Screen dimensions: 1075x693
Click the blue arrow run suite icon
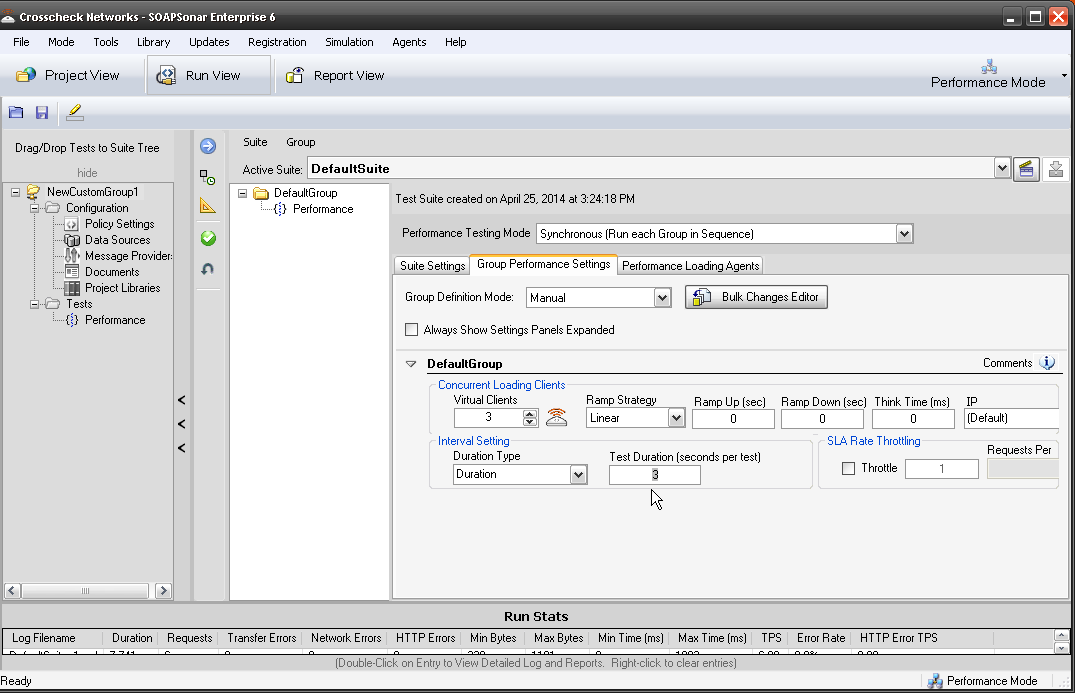(208, 146)
